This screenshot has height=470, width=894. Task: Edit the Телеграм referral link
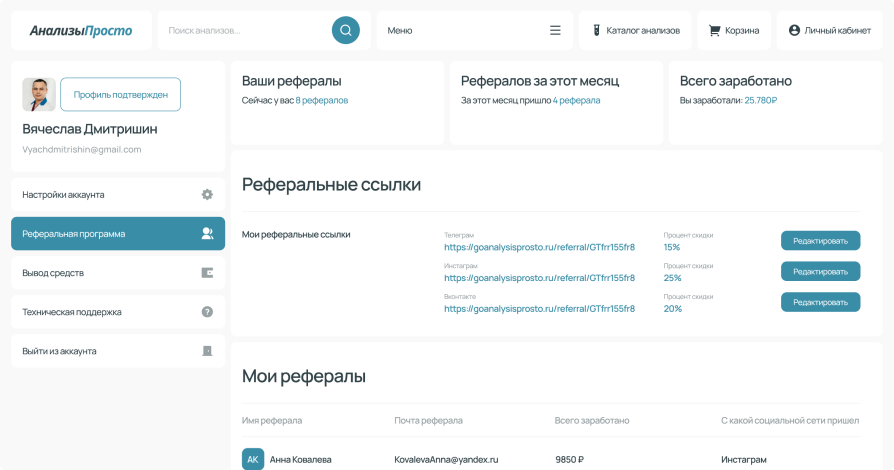(x=820, y=241)
